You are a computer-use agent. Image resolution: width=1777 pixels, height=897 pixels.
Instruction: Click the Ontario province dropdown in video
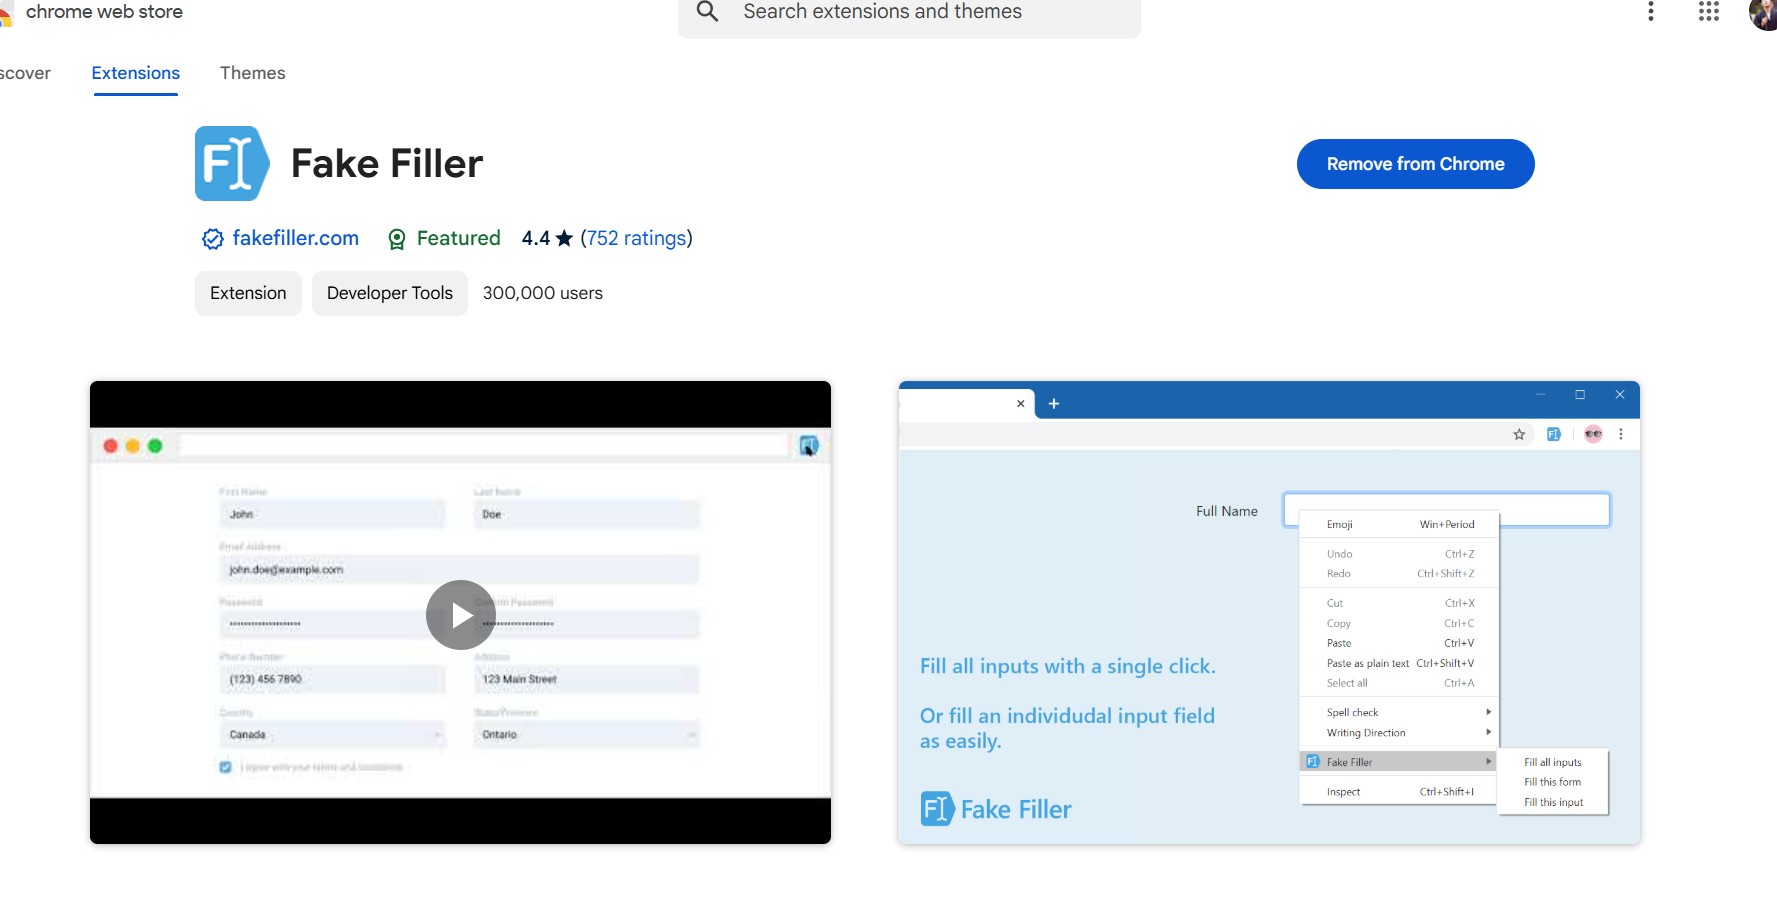point(586,735)
